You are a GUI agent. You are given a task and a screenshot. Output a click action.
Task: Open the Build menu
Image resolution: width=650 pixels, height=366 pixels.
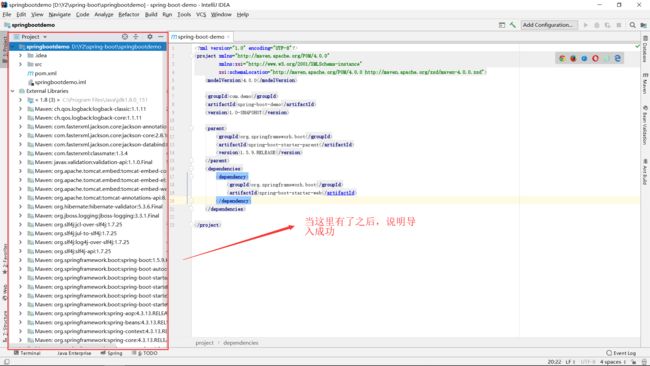point(151,14)
